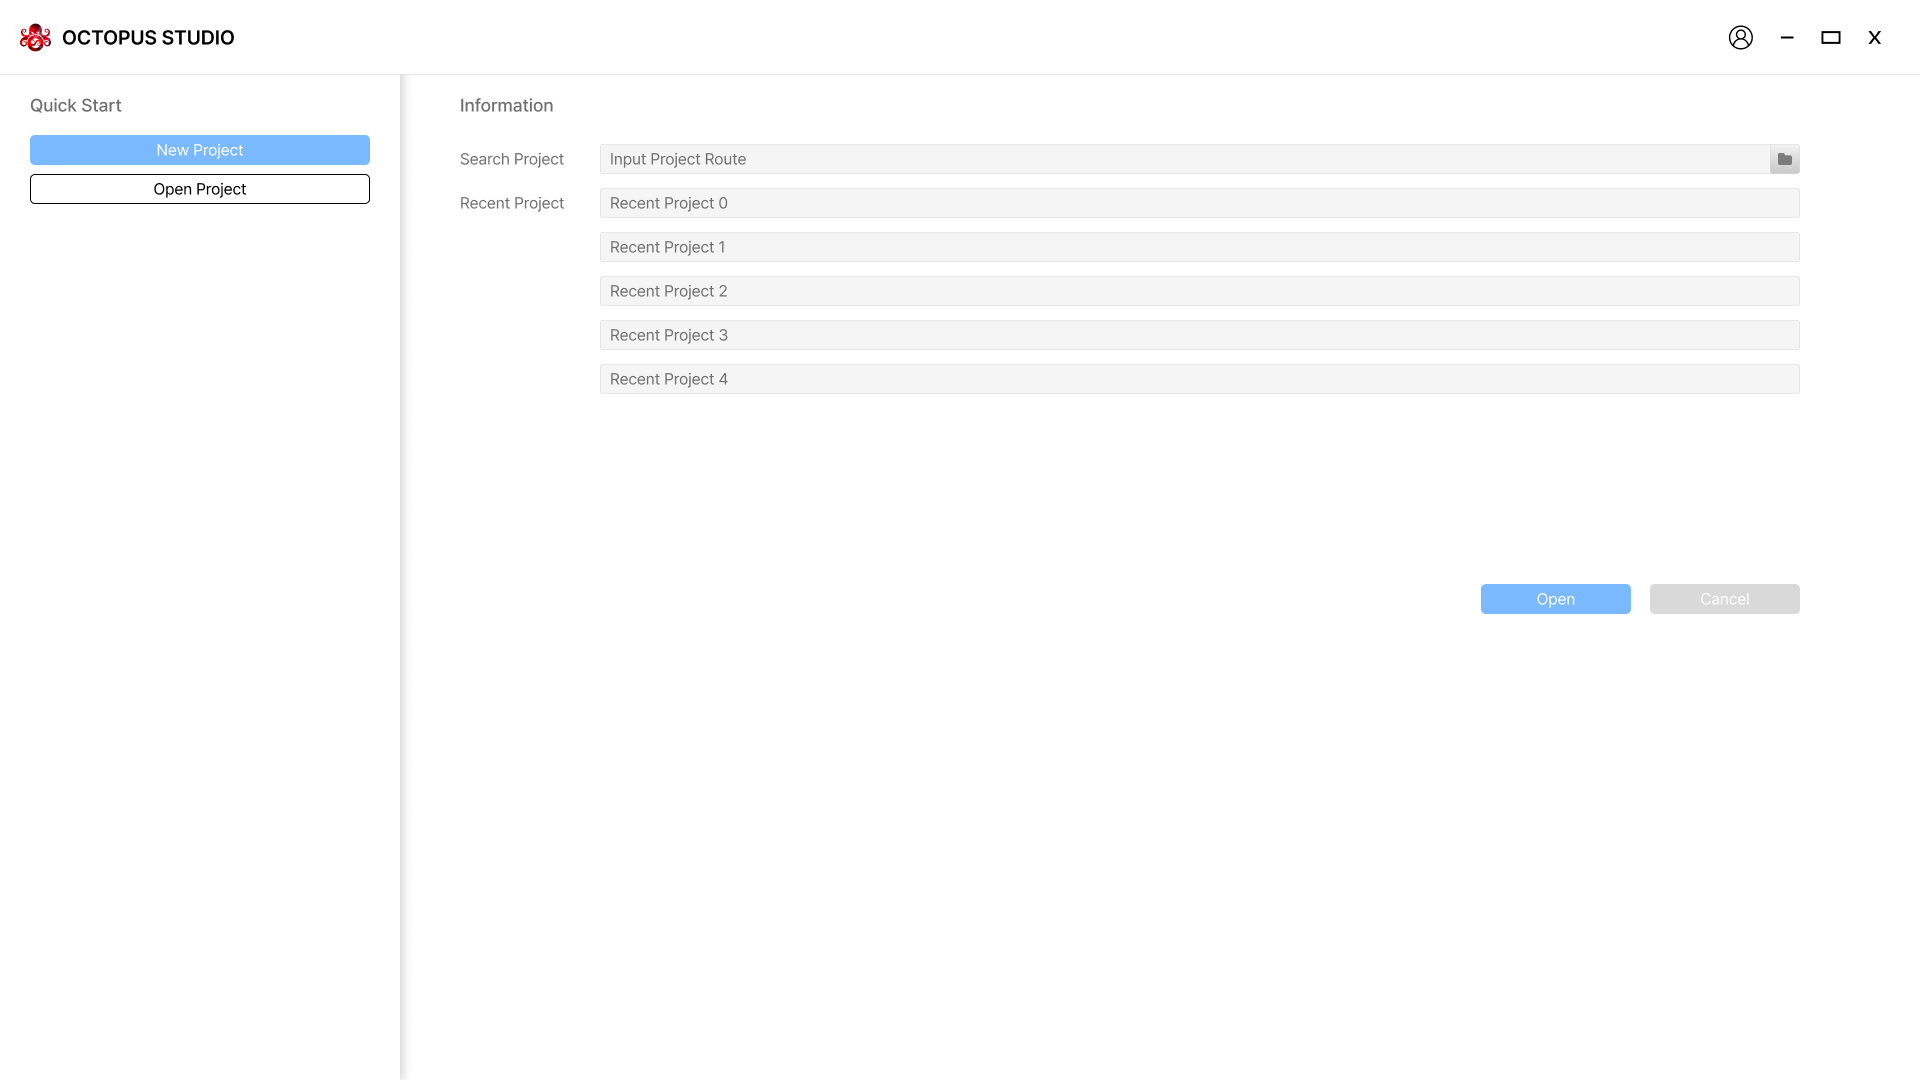The width and height of the screenshot is (1920, 1080).
Task: Click the New Project button
Action: [x=200, y=150]
